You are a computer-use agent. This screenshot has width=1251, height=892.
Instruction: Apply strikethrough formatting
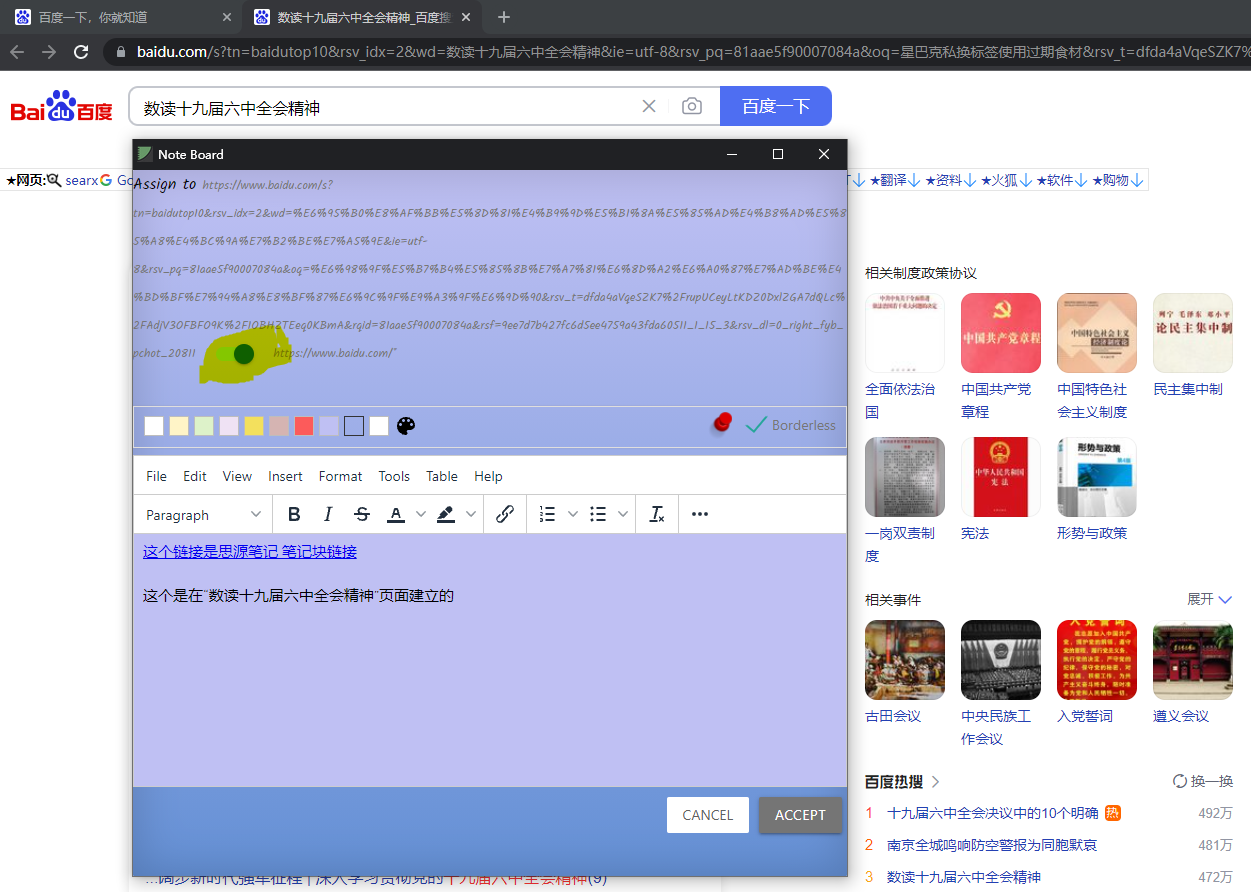361,513
